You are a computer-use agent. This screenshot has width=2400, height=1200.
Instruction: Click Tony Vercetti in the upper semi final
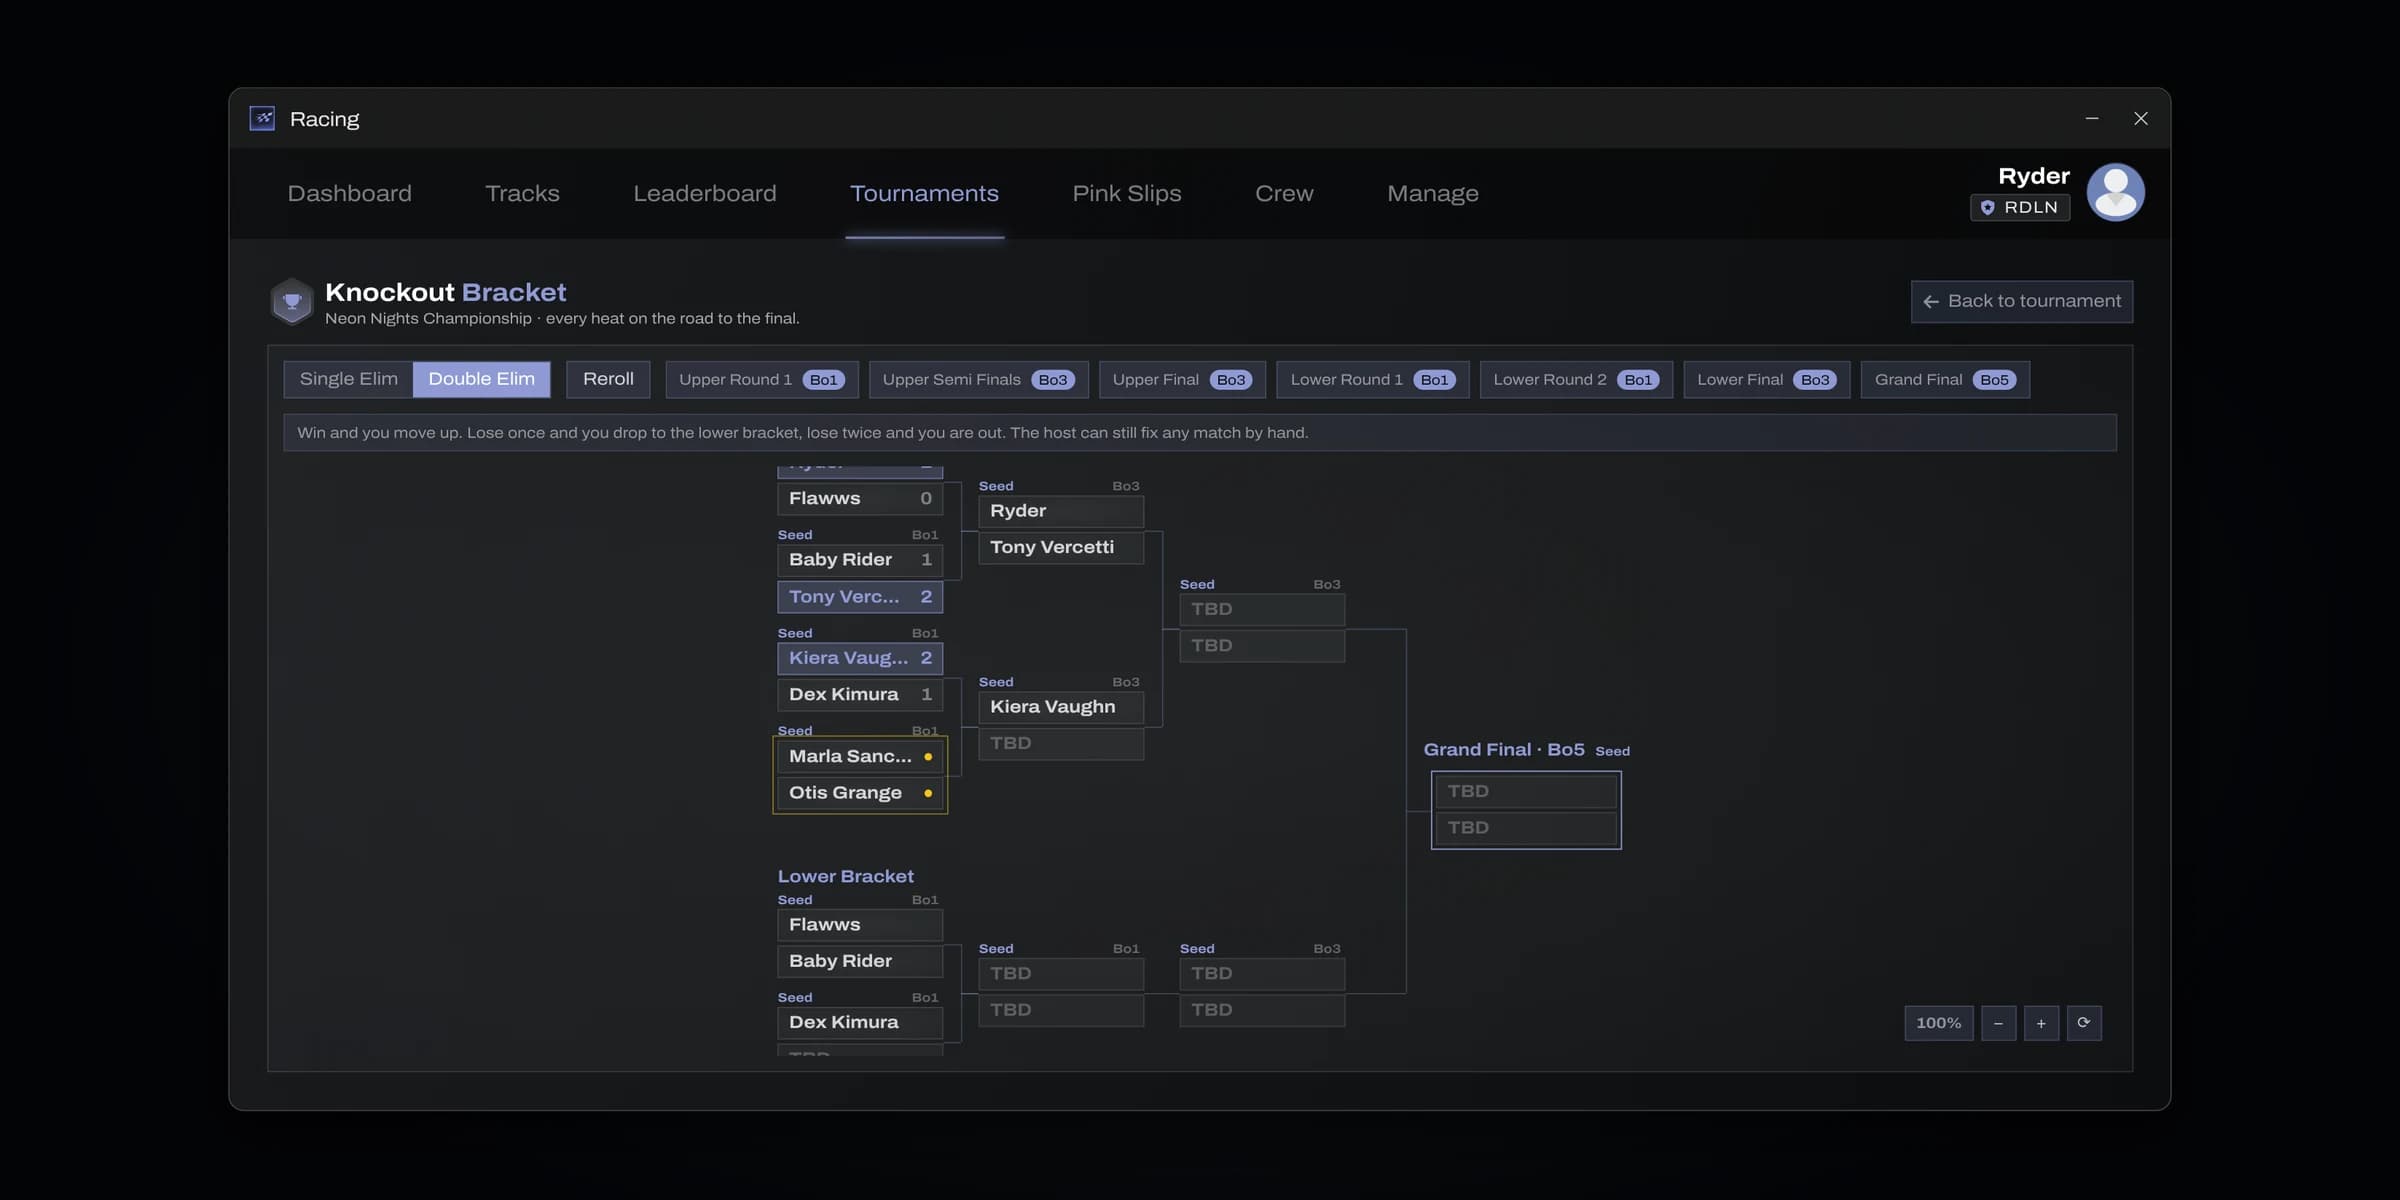pos(1061,548)
